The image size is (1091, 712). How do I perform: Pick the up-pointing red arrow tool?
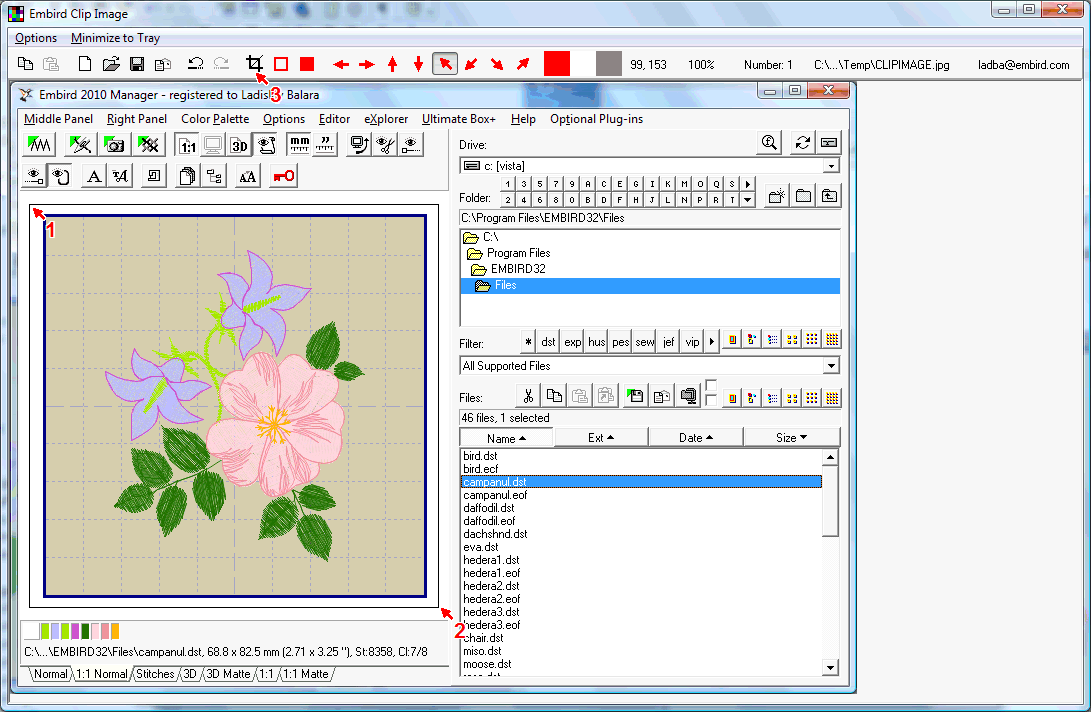392,64
